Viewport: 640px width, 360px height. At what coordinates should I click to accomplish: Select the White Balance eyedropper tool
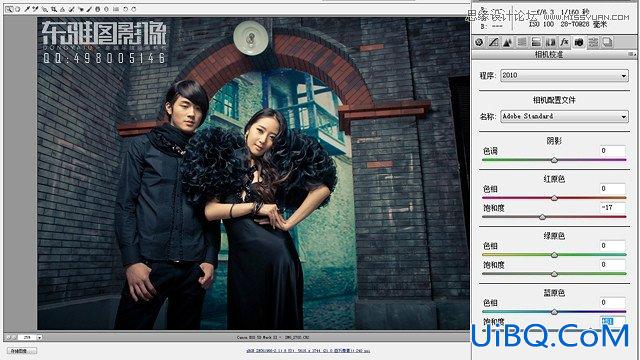pos(27,9)
